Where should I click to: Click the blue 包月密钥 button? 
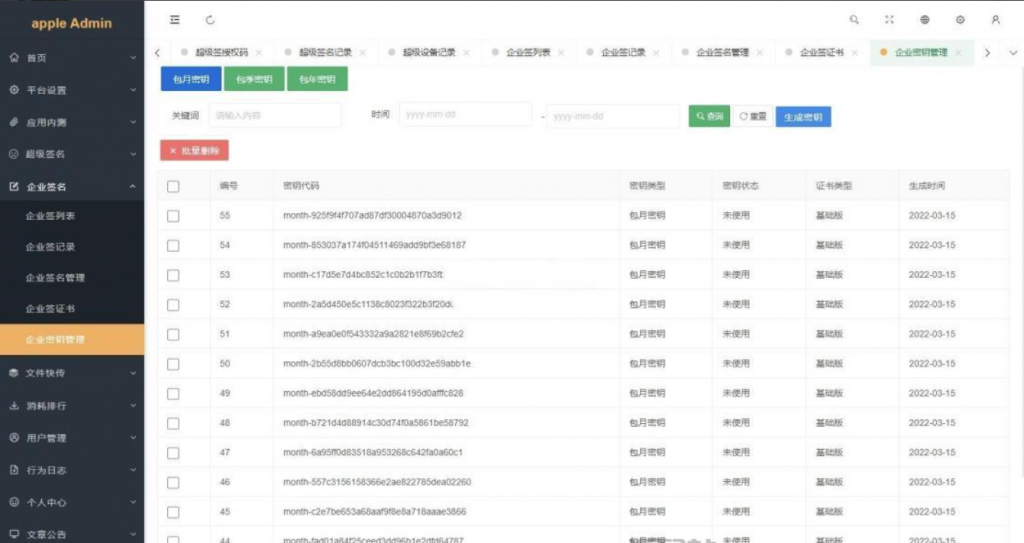tap(191, 79)
